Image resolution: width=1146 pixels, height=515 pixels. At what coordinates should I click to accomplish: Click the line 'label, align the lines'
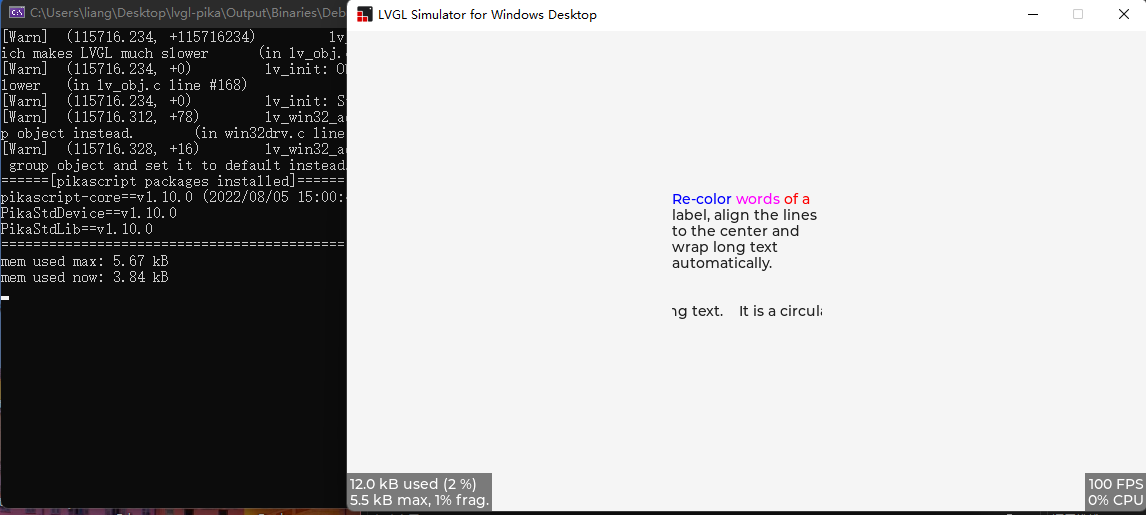[744, 215]
